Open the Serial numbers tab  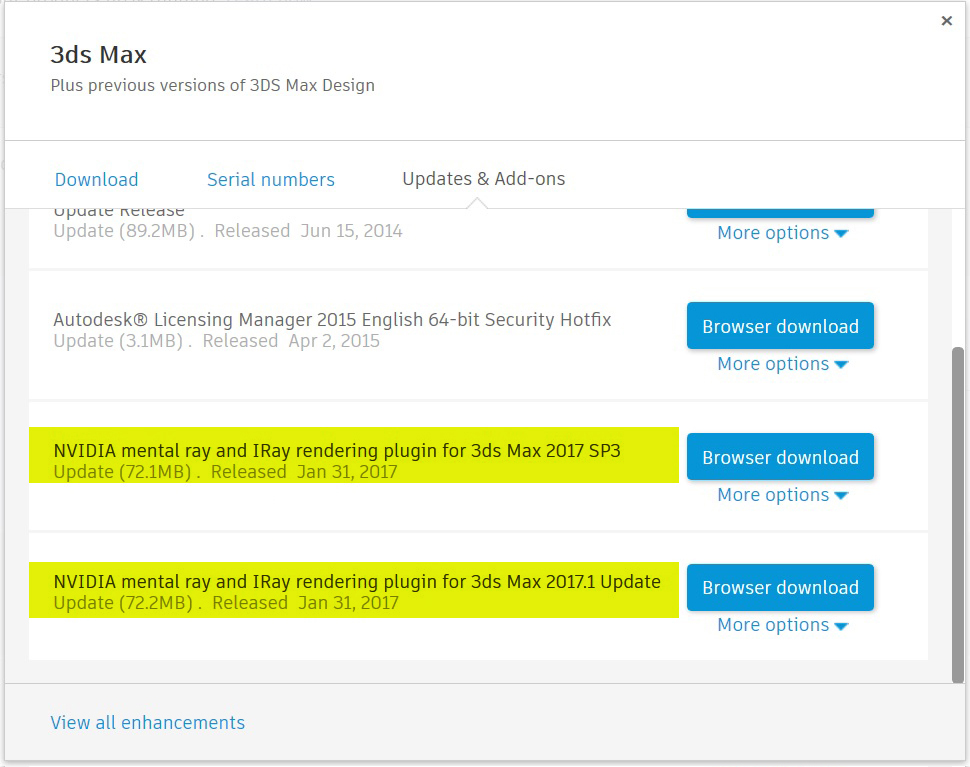click(270, 180)
